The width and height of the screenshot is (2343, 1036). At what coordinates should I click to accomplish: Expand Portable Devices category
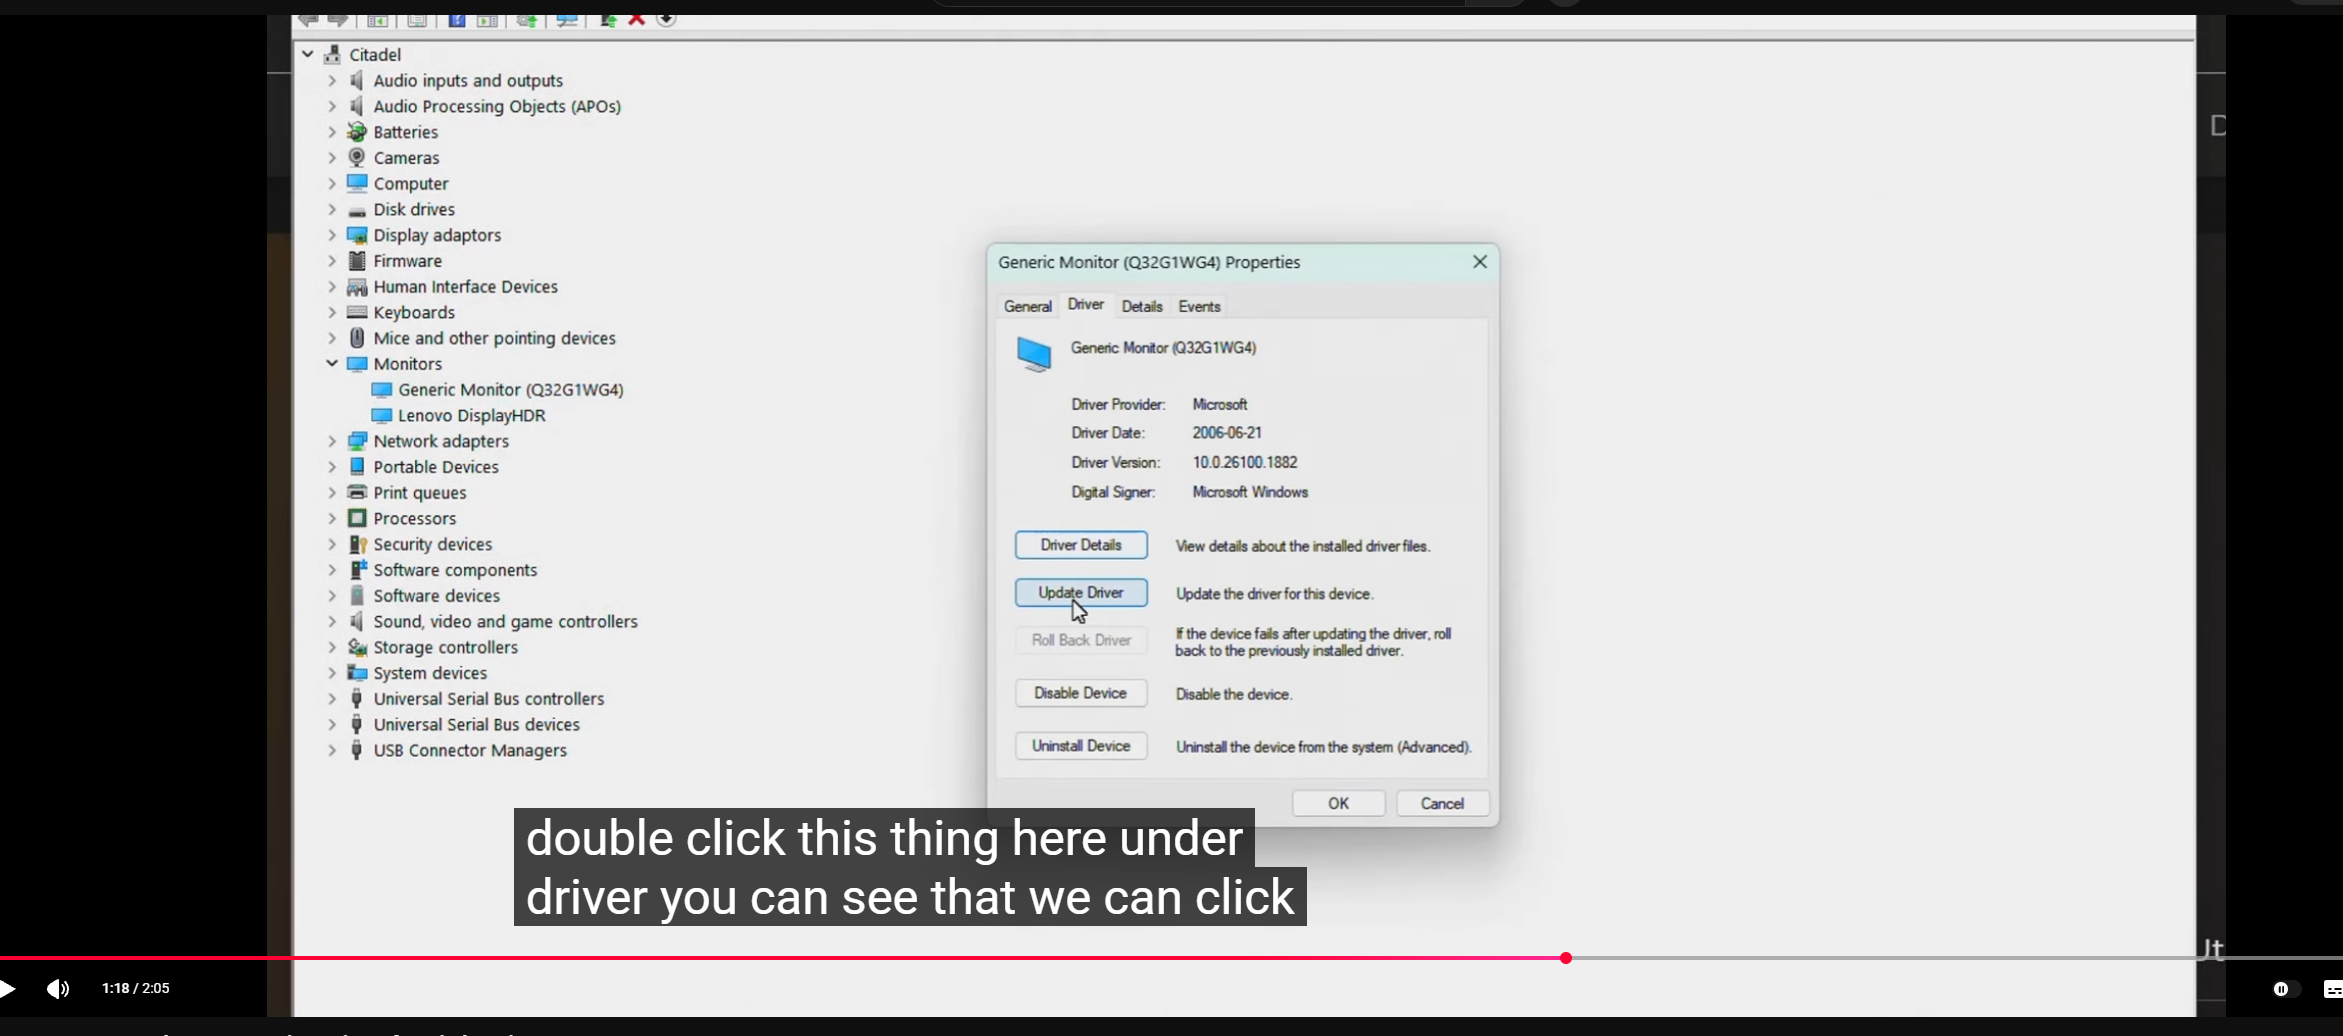[x=332, y=467]
